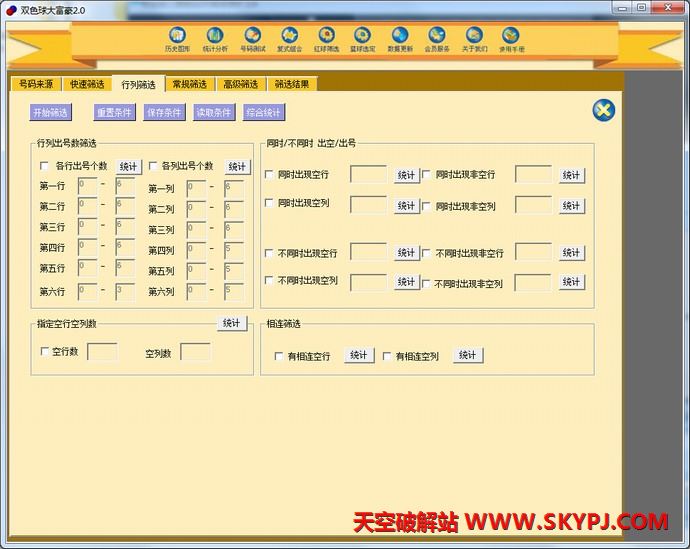Screen dimensions: 690x549
Task: Enable the 各行出号个数 checkbox
Action: 44,166
